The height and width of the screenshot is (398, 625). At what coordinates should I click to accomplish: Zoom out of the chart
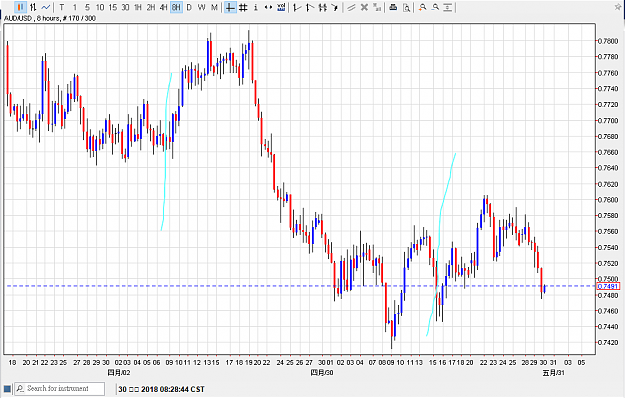(x=435, y=7)
